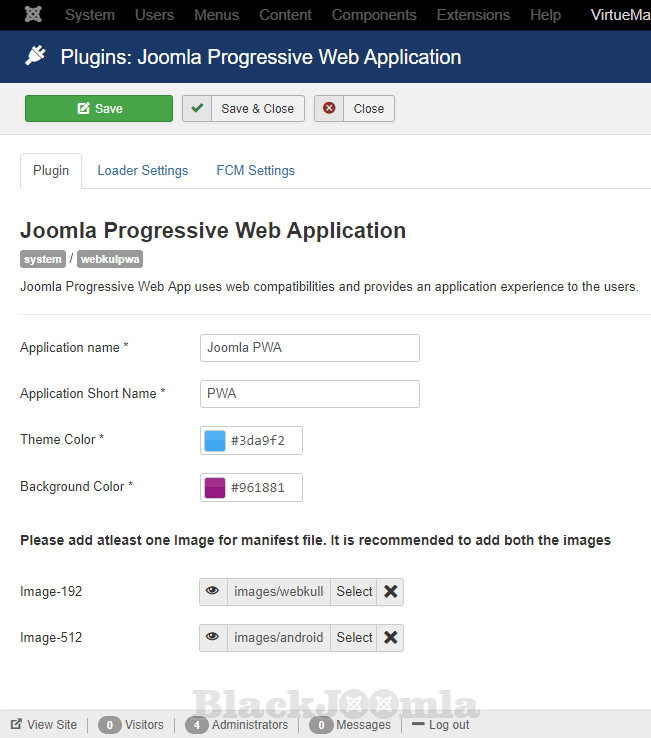
Task: Switch to the FCM Settings tab
Action: point(255,171)
